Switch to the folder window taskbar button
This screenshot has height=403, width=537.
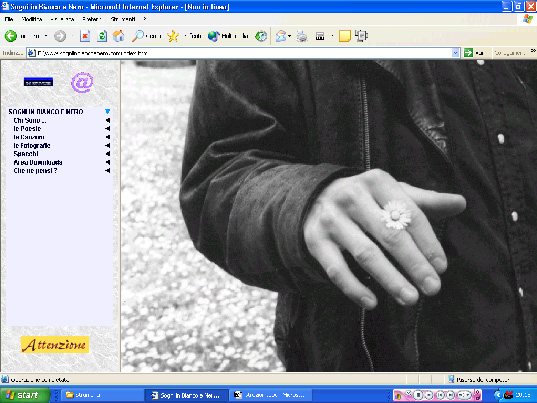(x=101, y=395)
